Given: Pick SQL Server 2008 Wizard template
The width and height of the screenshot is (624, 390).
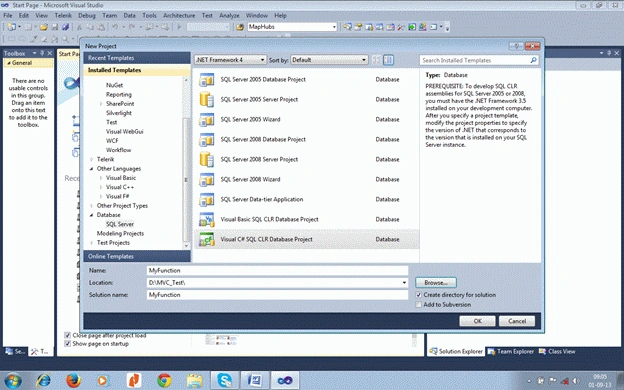Looking at the screenshot, I should pyautogui.click(x=306, y=179).
